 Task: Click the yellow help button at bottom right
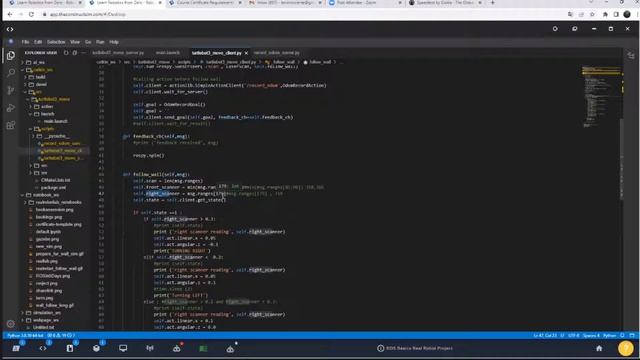[x=626, y=348]
